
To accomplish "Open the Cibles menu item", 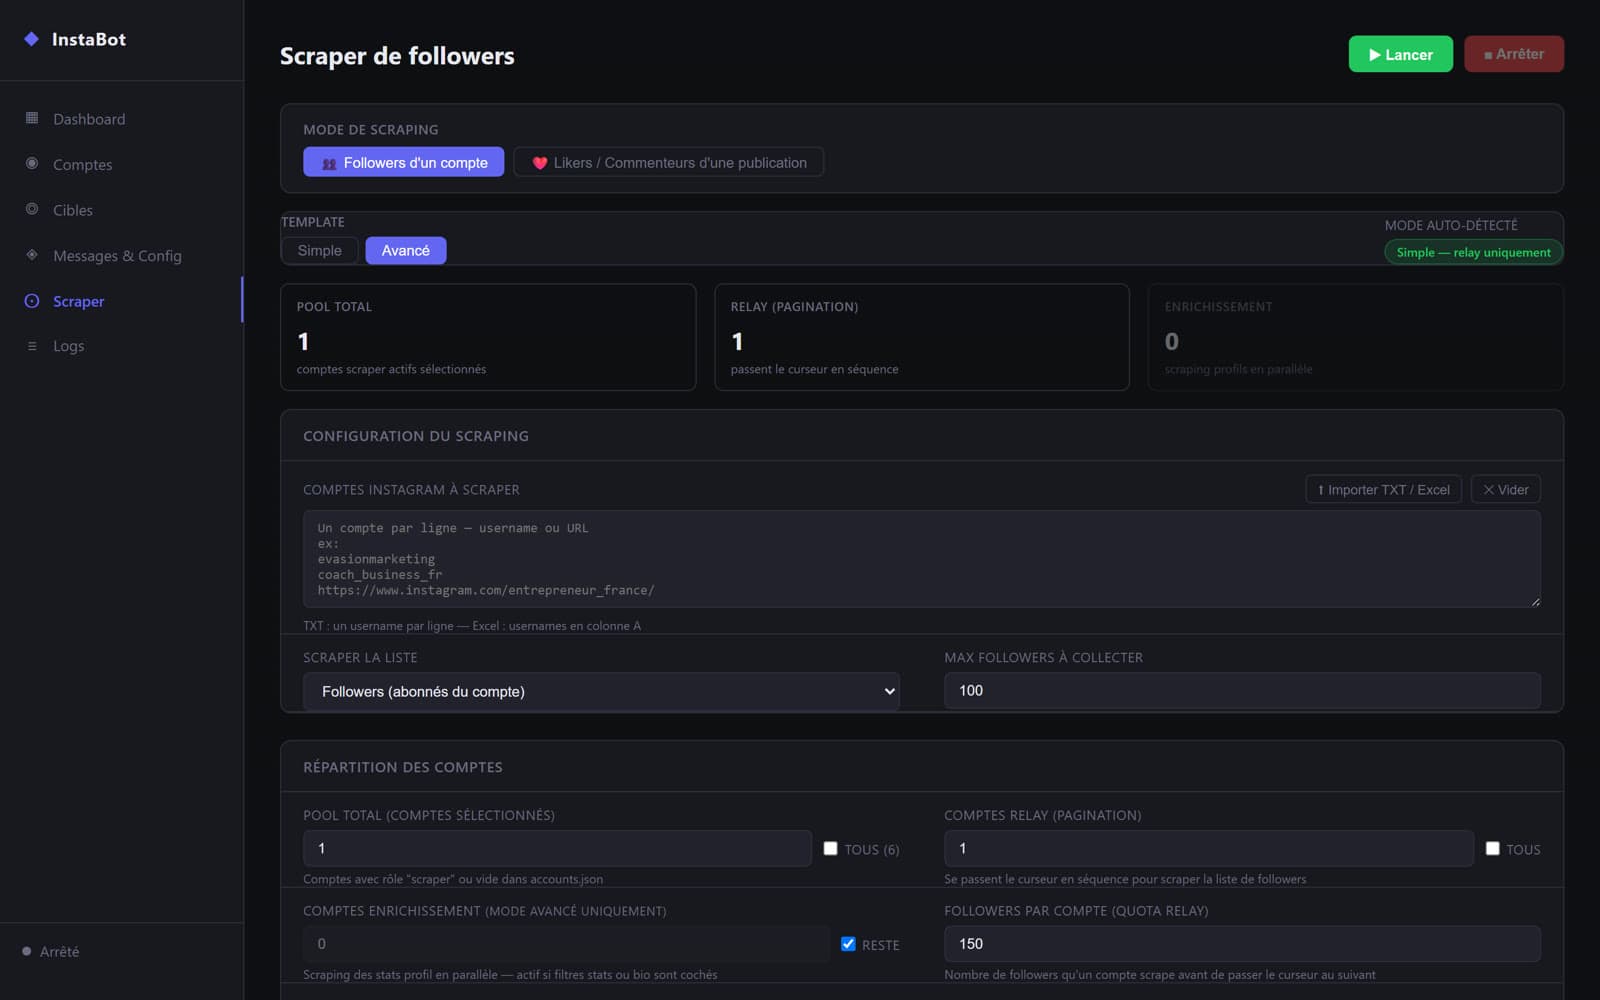I will [121, 210].
